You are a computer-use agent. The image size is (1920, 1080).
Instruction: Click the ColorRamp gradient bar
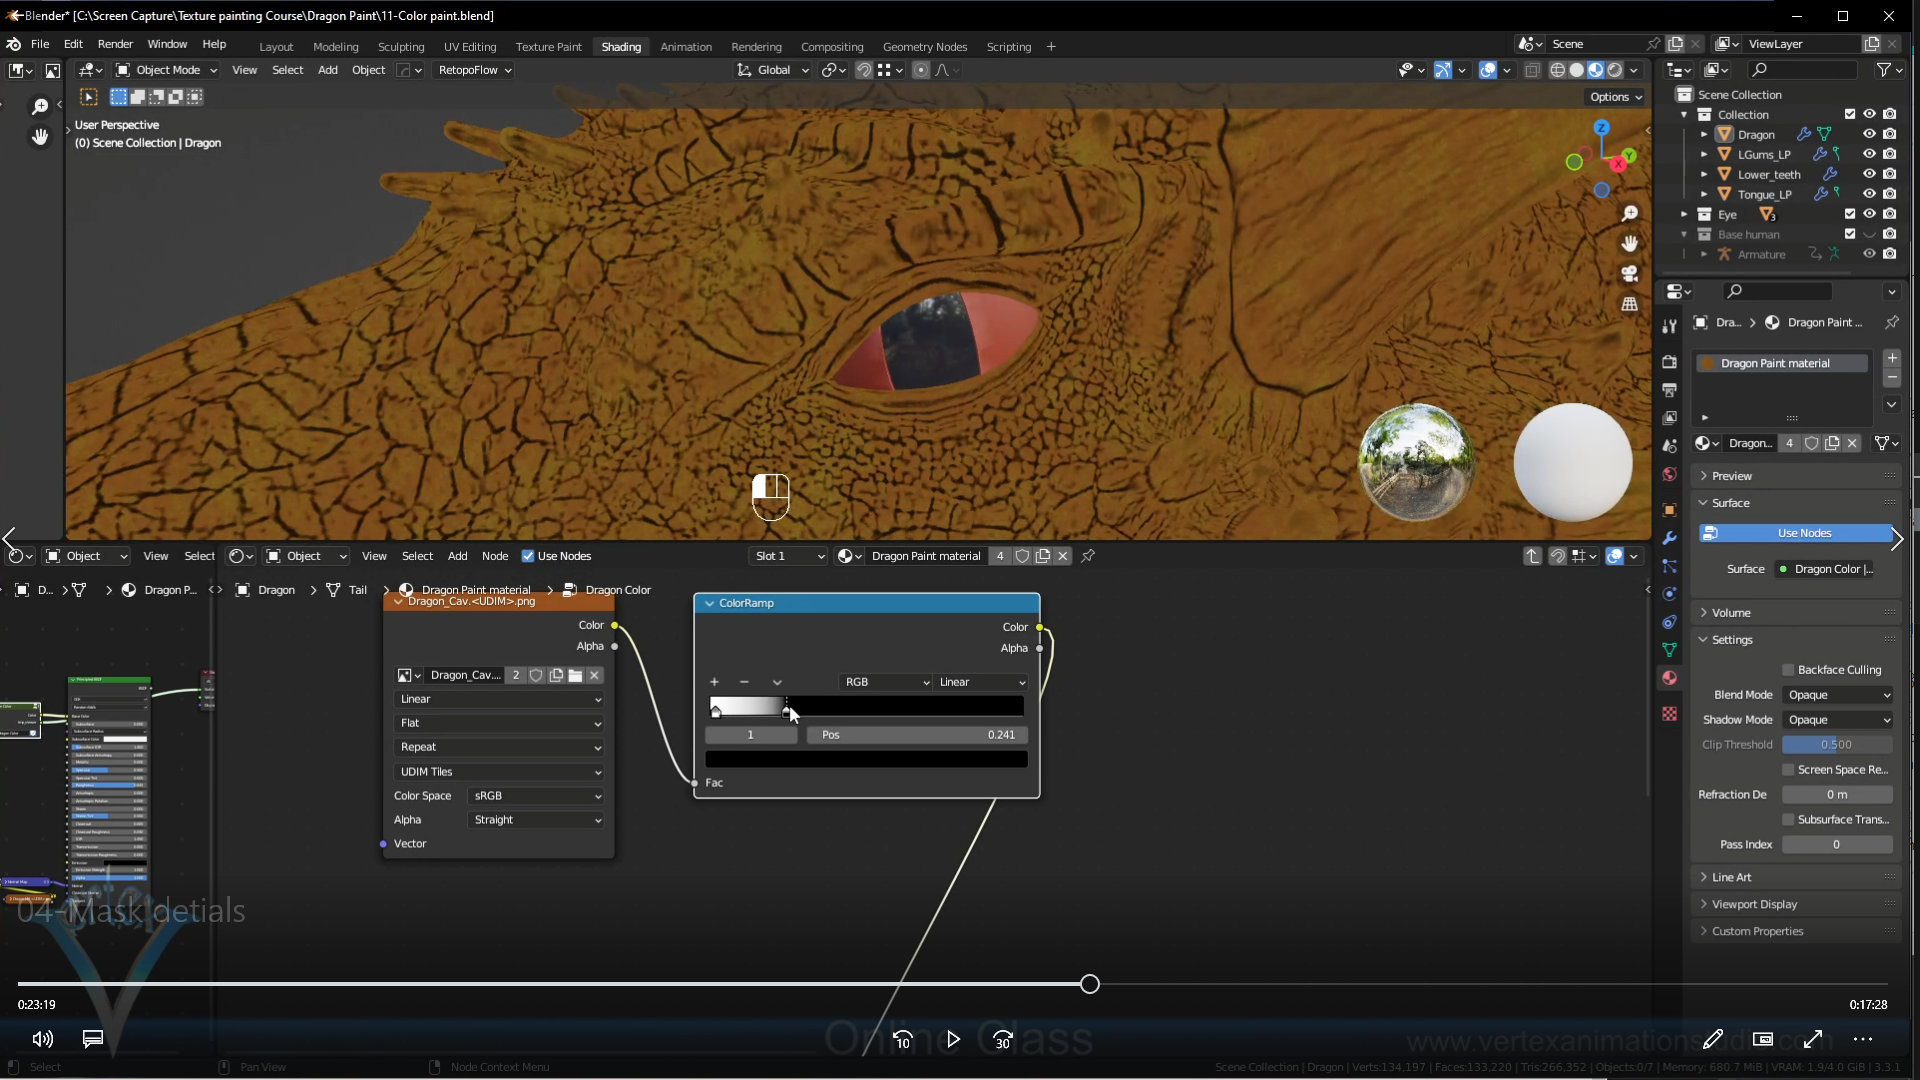pyautogui.click(x=867, y=706)
